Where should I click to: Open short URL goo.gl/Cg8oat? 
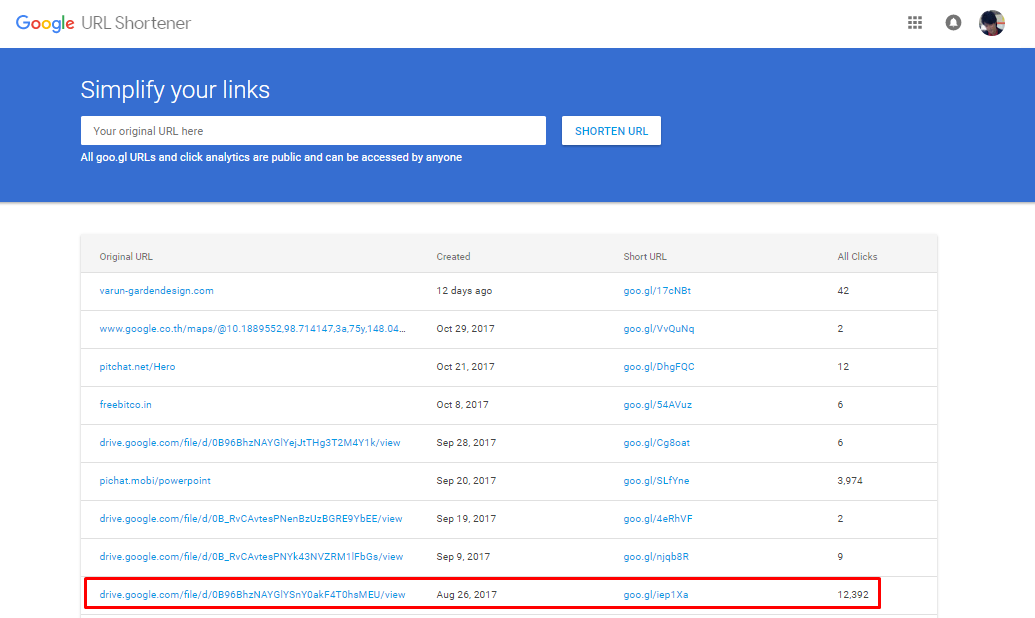pos(657,442)
